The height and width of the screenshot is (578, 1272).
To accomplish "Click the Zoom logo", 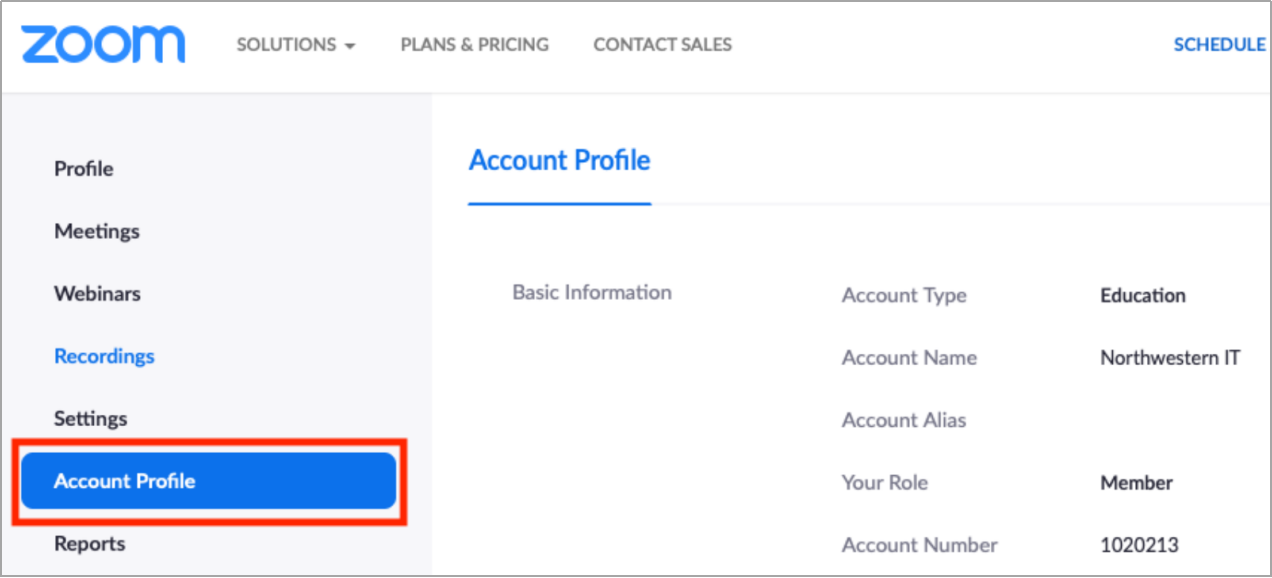I will click(x=103, y=45).
